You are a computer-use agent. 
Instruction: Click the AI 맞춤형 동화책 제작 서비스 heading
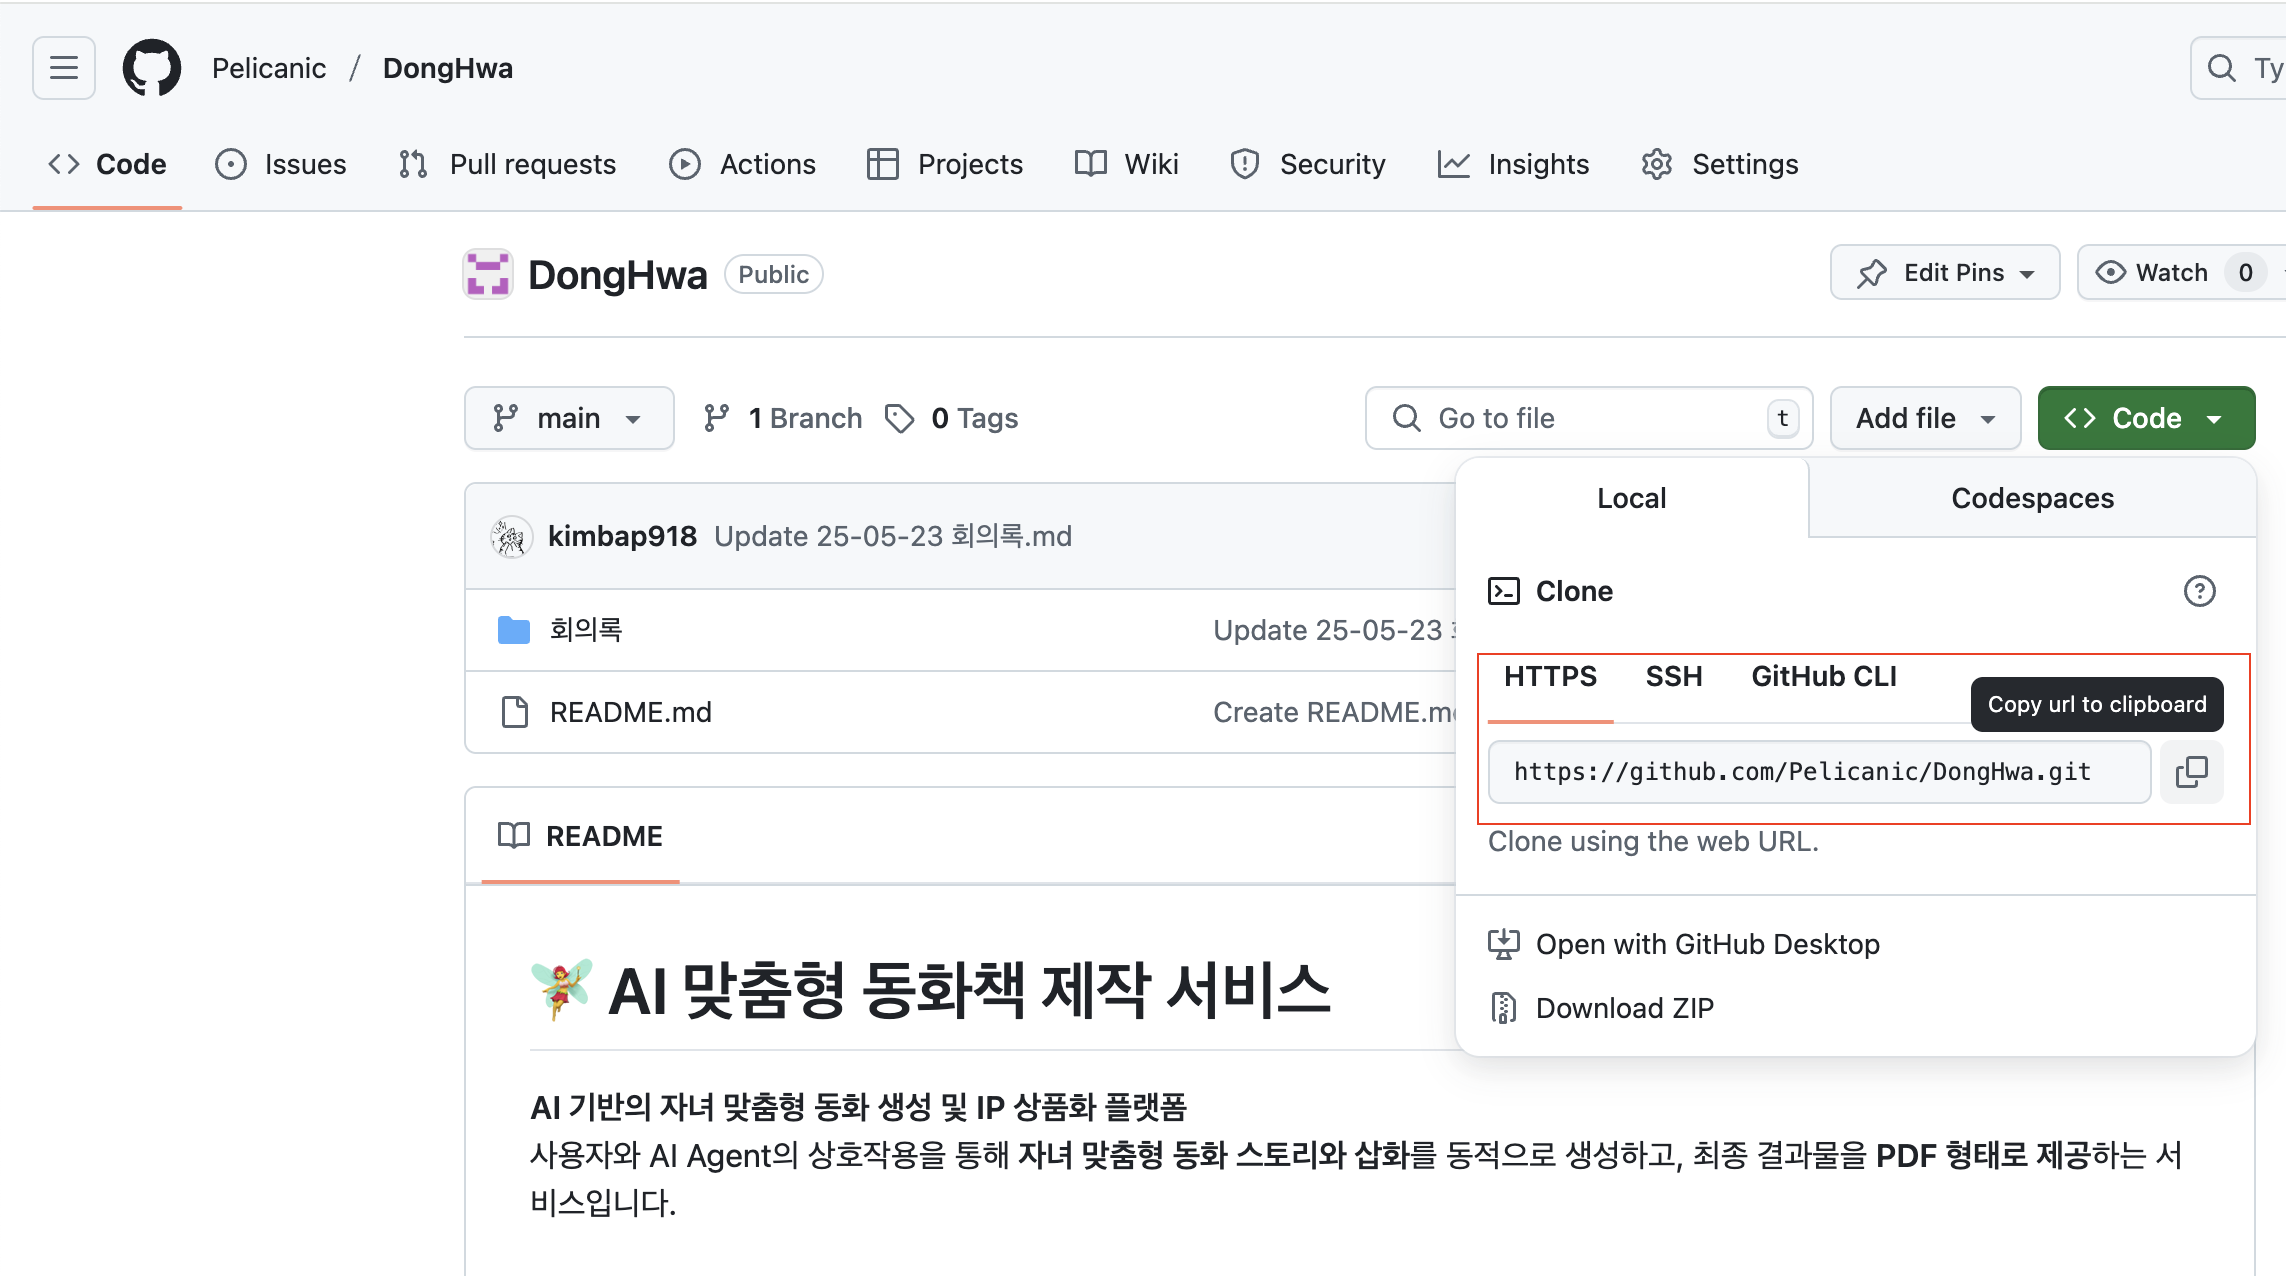click(x=969, y=990)
